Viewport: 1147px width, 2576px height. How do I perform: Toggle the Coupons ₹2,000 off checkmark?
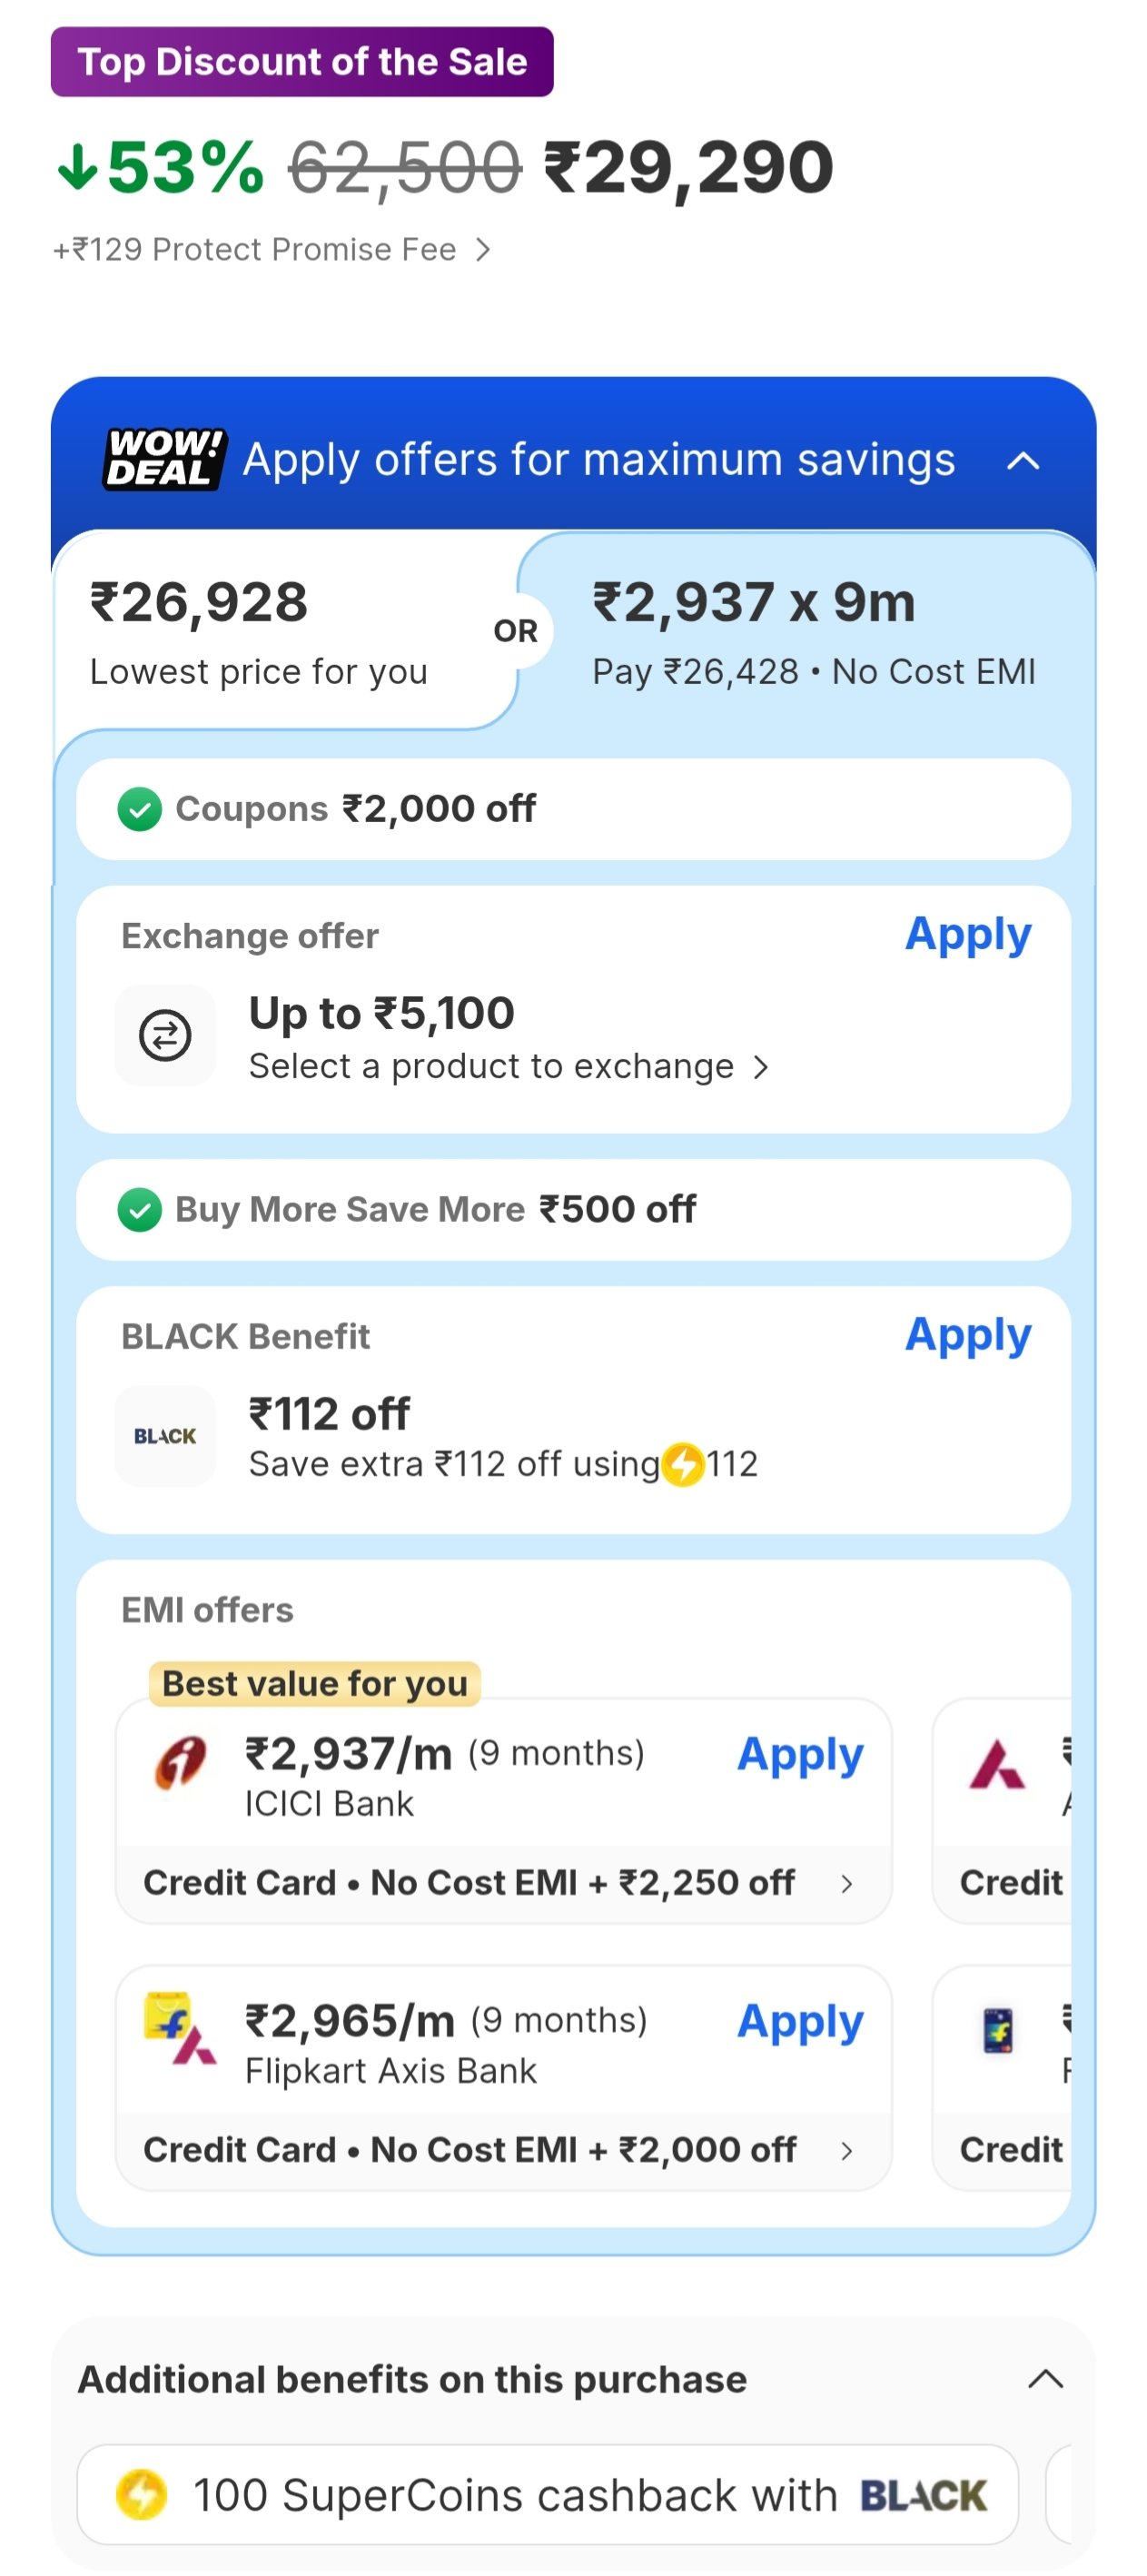click(140, 809)
